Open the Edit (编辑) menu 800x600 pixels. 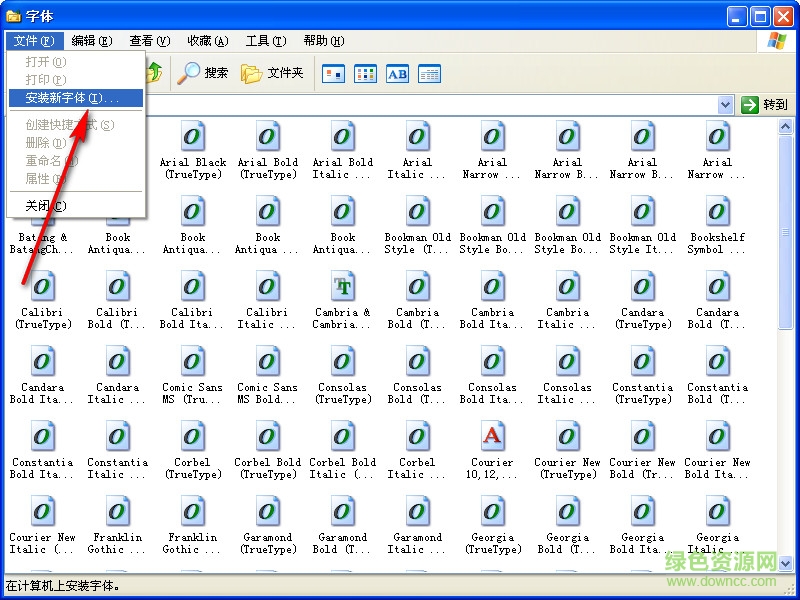[x=91, y=41]
